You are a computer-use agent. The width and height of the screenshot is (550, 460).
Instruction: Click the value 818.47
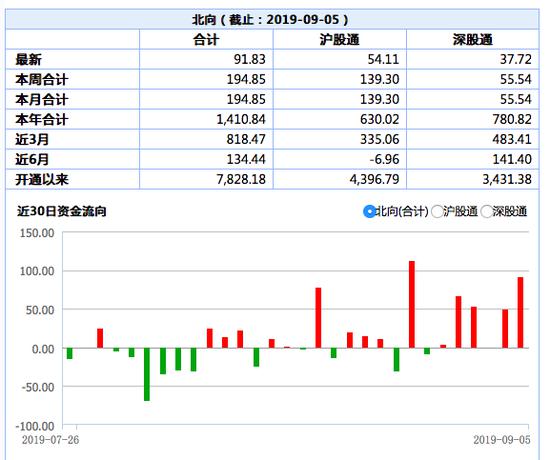pyautogui.click(x=246, y=139)
